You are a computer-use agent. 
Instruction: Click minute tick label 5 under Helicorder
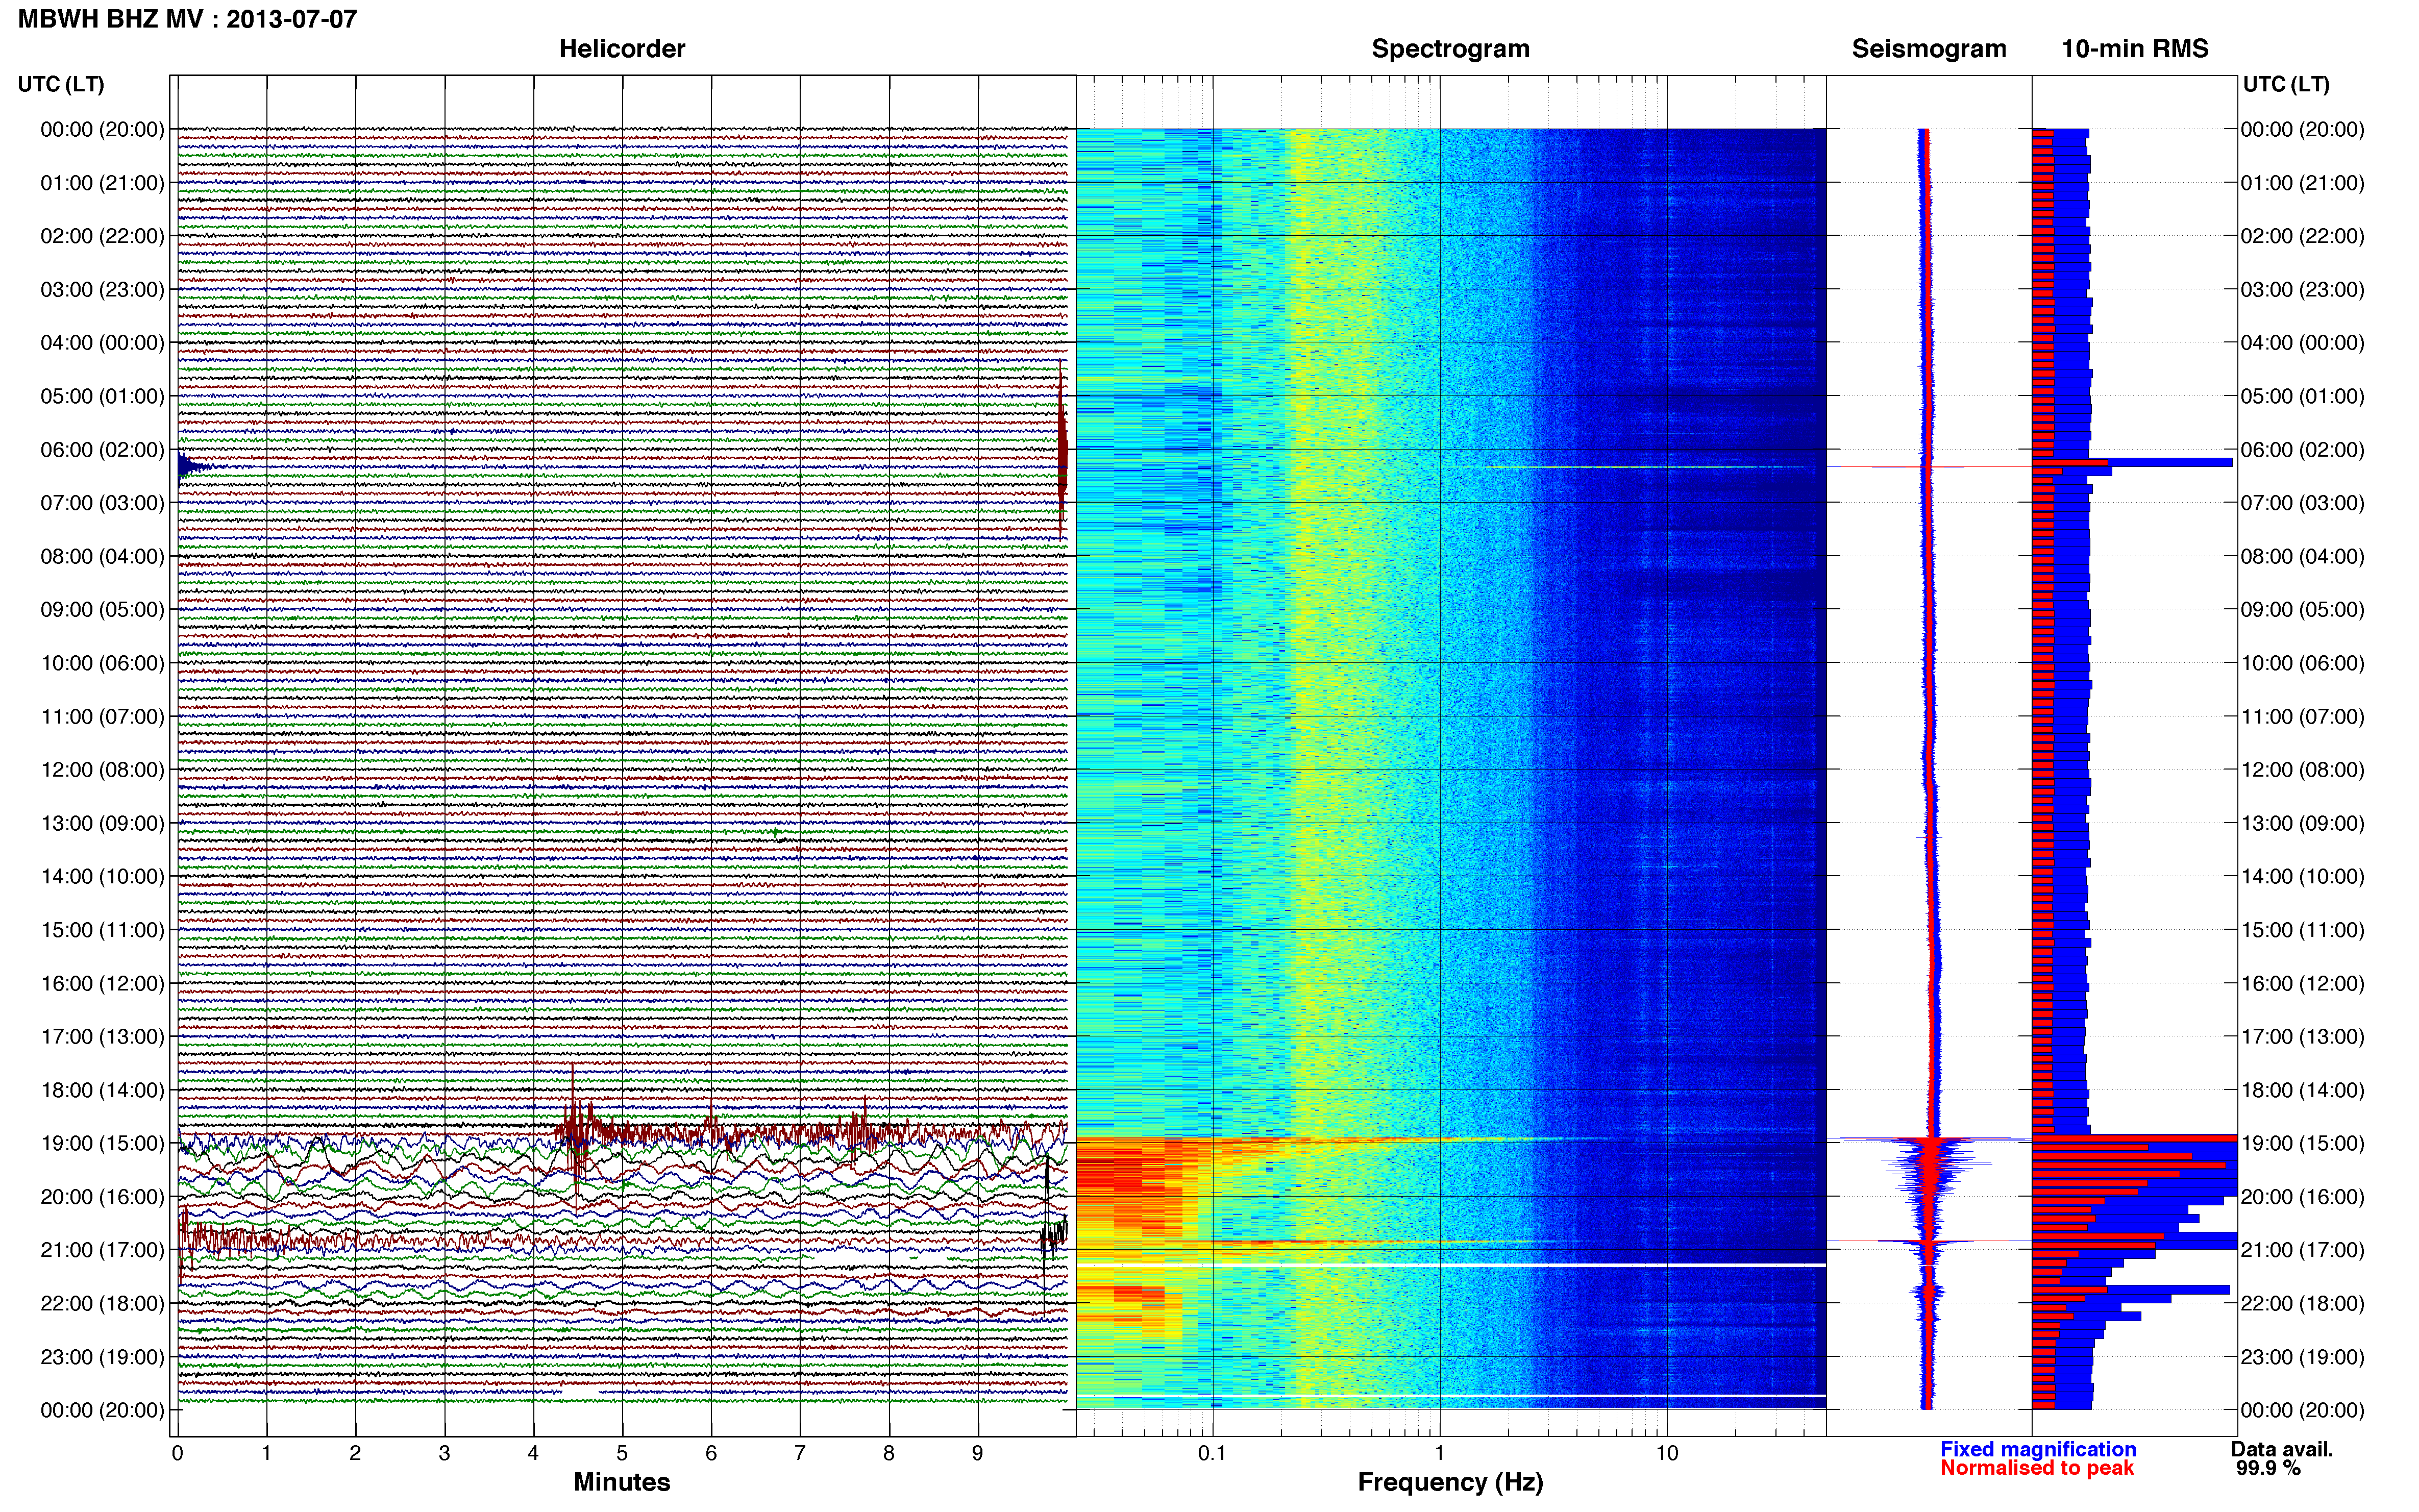tap(622, 1454)
